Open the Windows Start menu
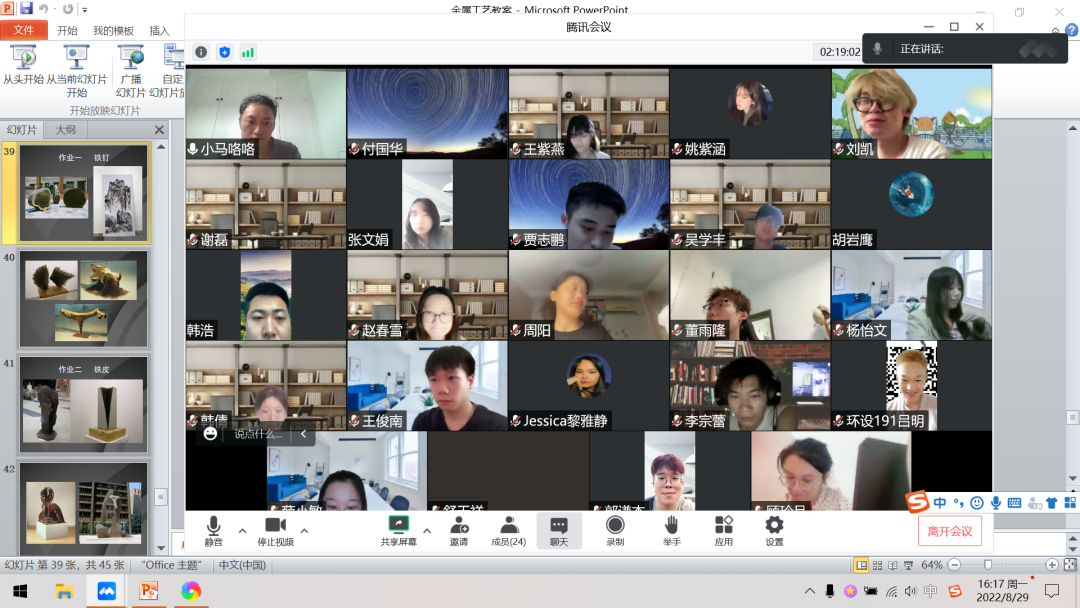Image resolution: width=1080 pixels, height=608 pixels. (x=20, y=591)
